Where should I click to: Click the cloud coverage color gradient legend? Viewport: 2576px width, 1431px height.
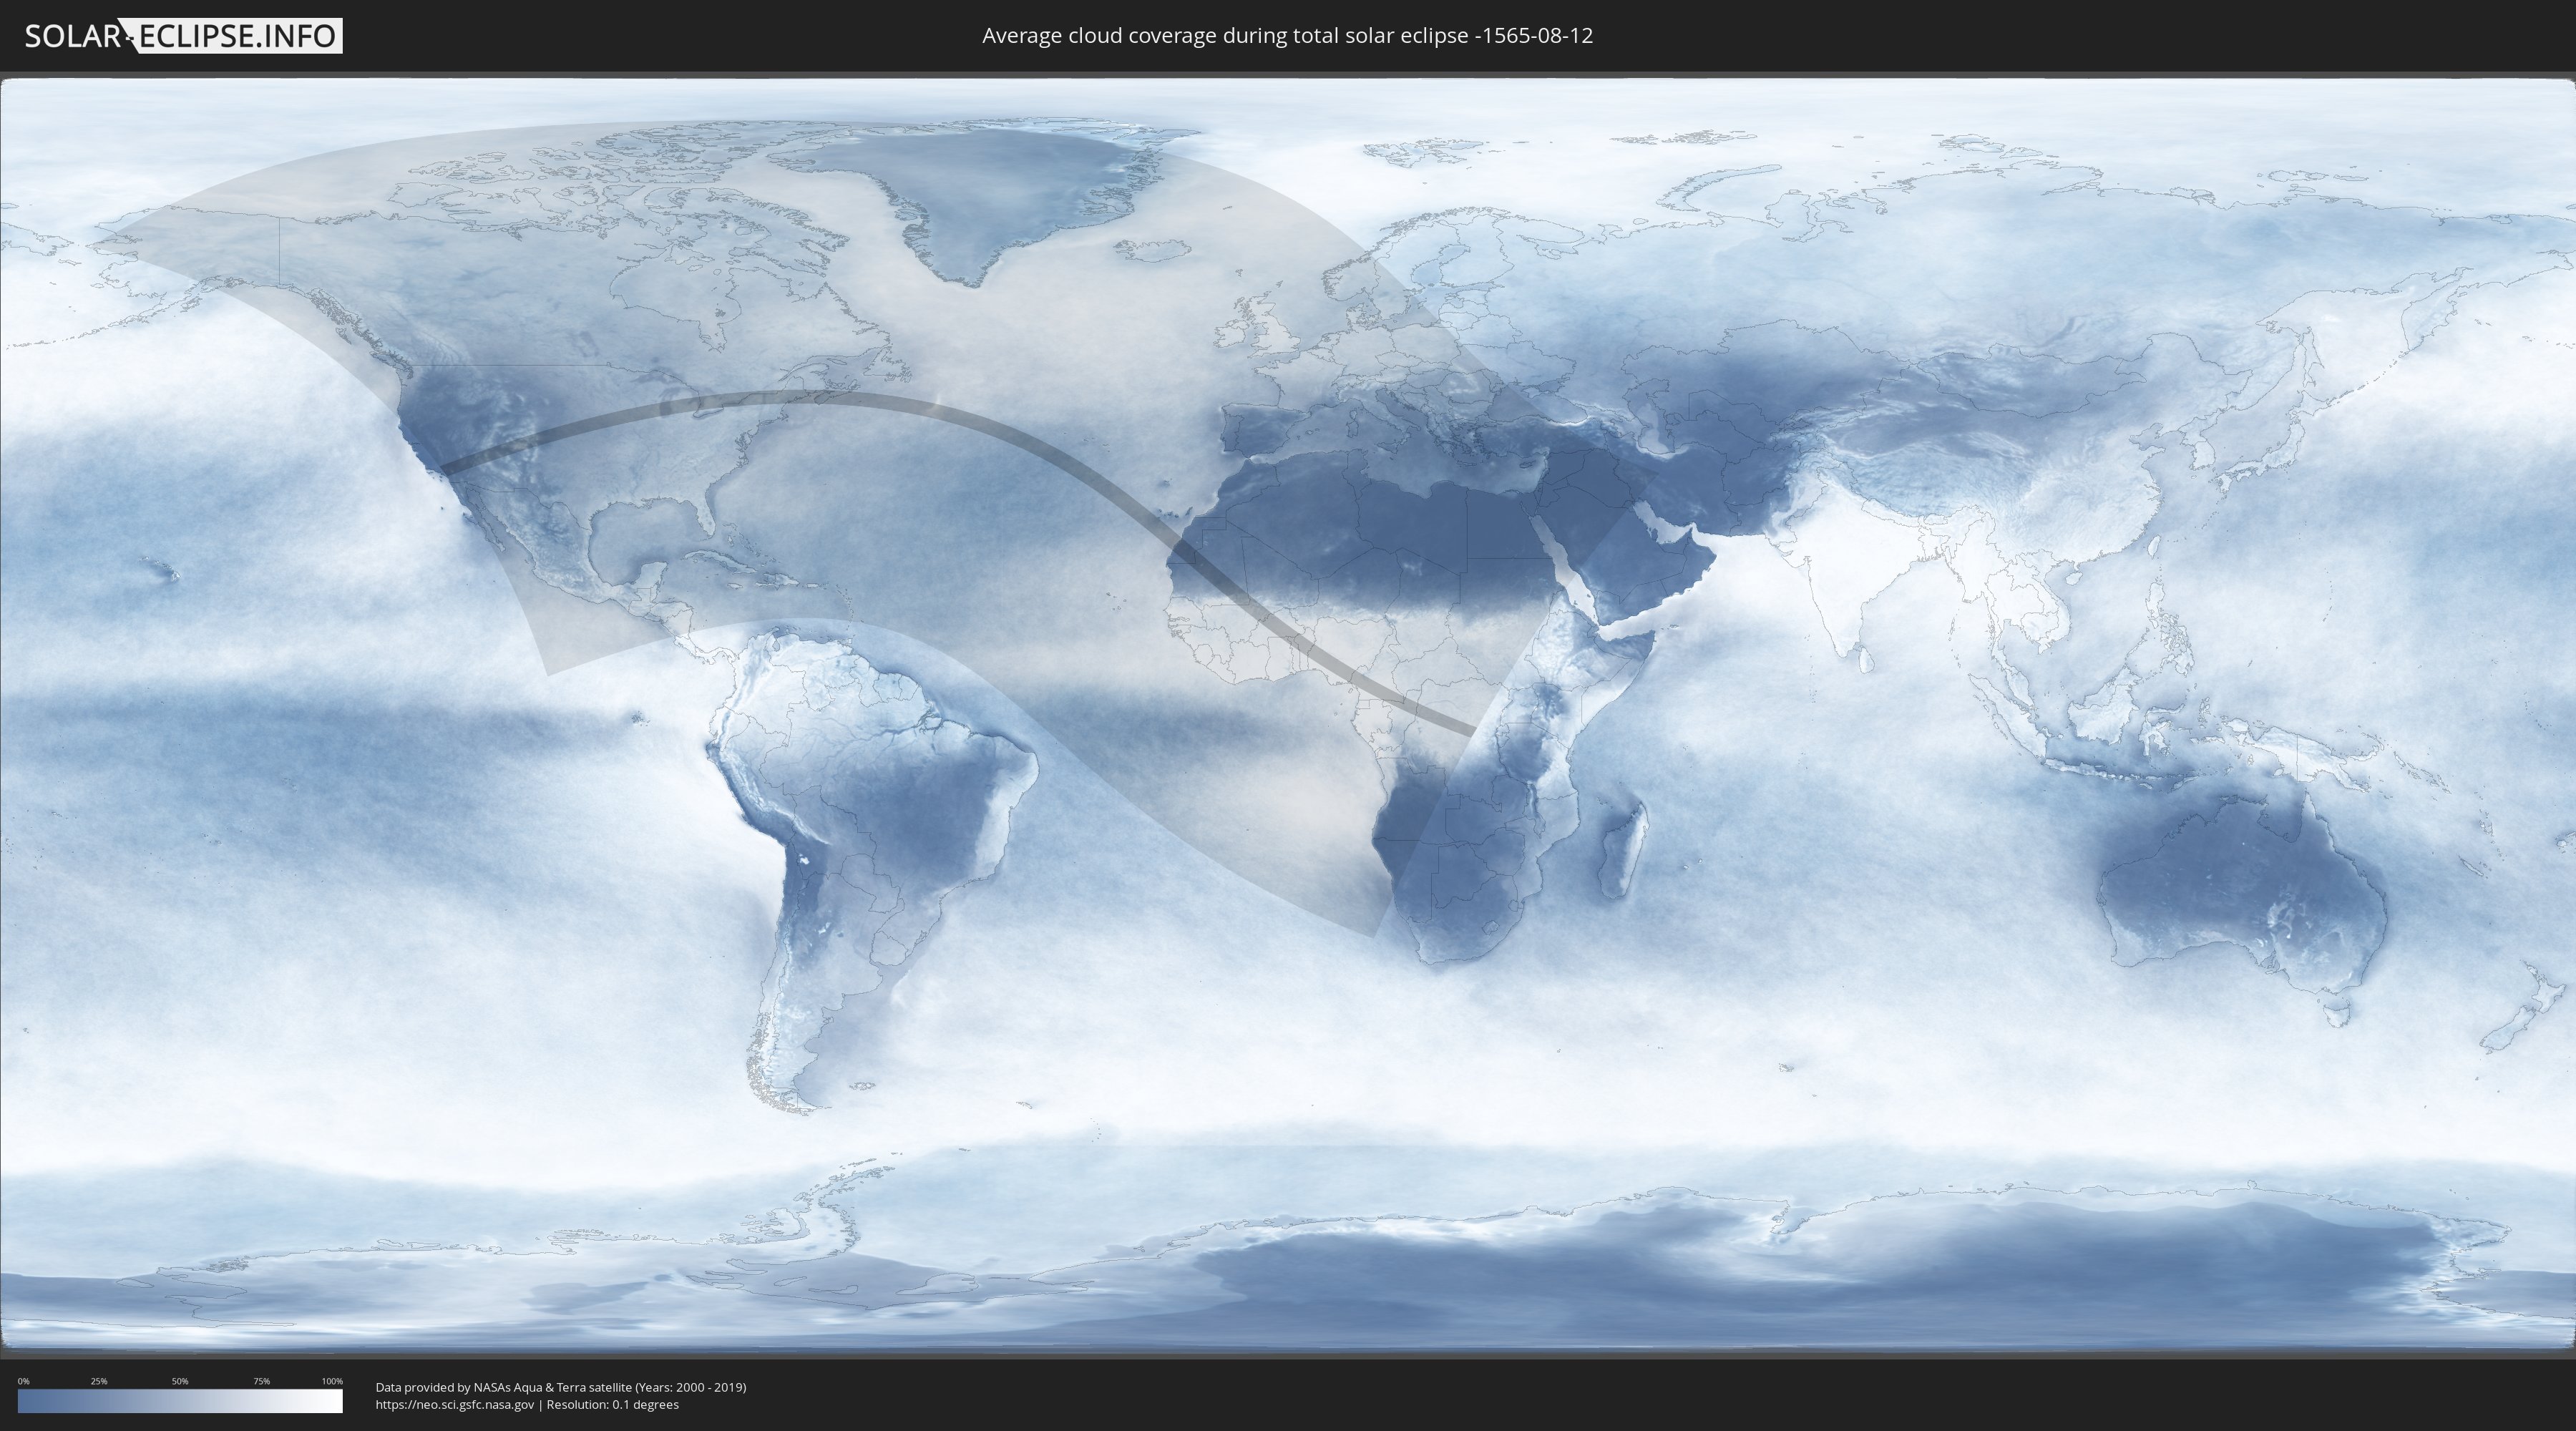tap(180, 1401)
